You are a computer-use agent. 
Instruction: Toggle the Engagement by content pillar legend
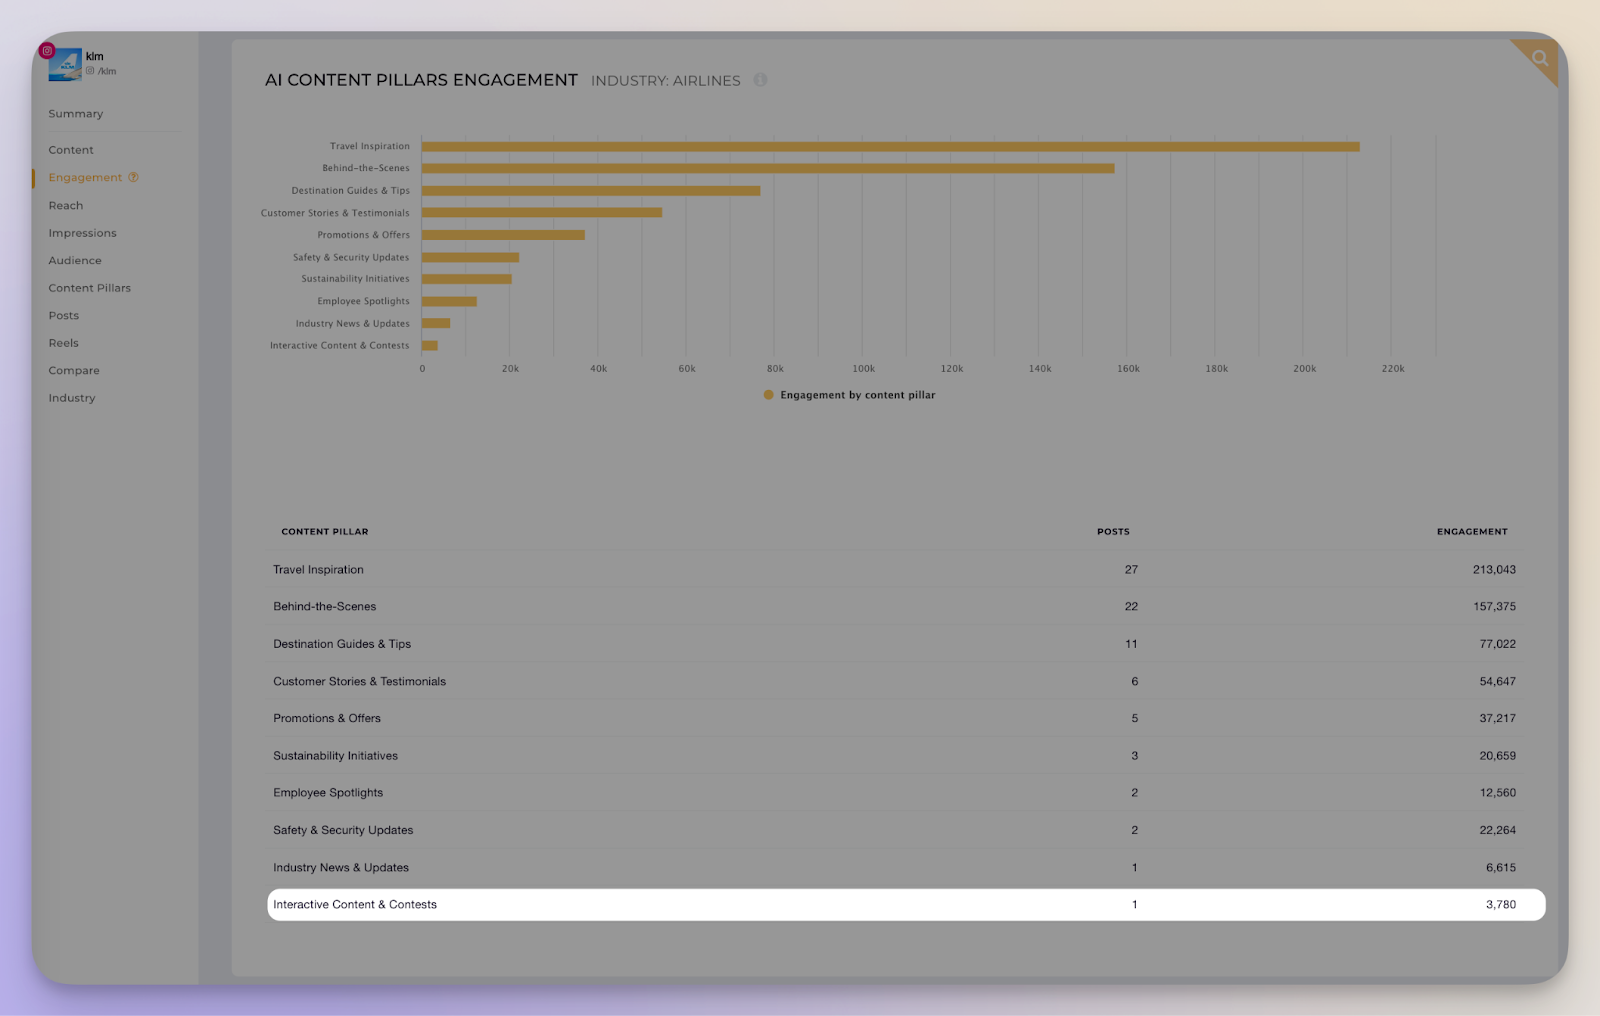[849, 395]
